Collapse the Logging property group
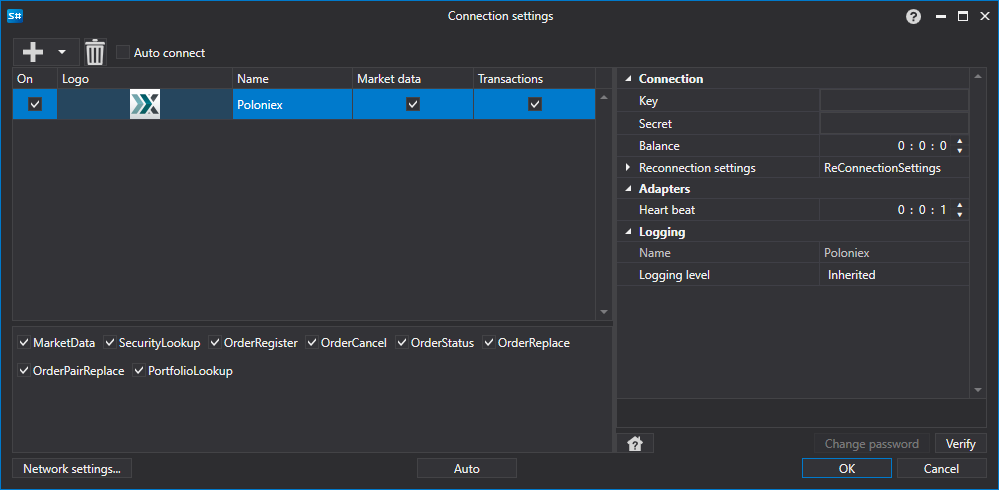This screenshot has width=999, height=490. pos(628,233)
